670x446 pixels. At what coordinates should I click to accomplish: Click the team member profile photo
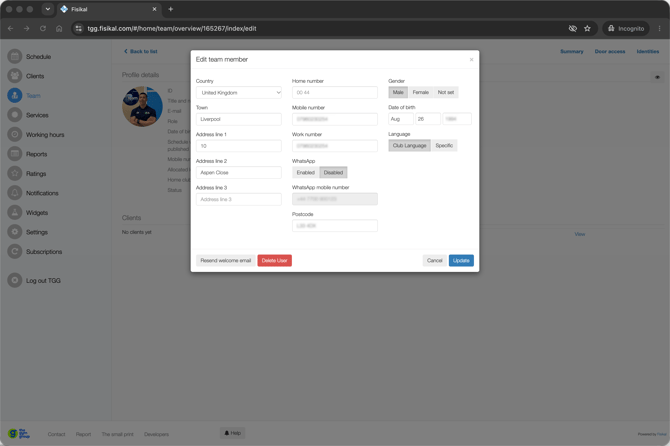click(142, 107)
